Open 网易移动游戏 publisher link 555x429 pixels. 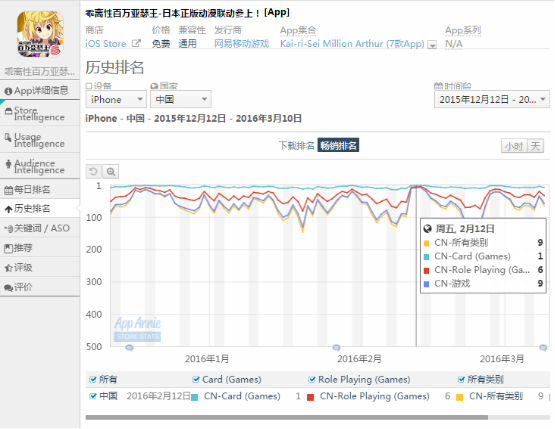pyautogui.click(x=241, y=44)
